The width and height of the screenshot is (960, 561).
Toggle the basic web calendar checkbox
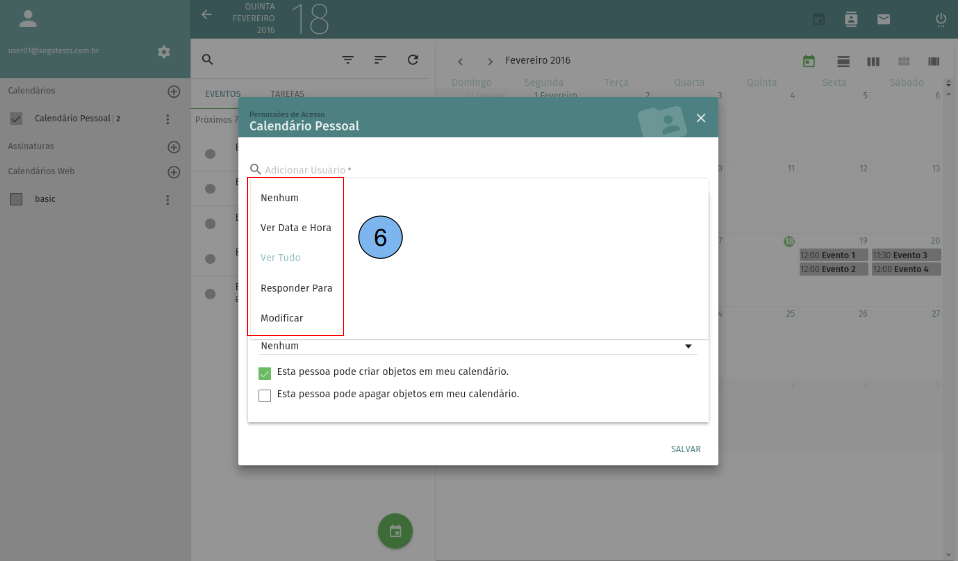click(16, 199)
